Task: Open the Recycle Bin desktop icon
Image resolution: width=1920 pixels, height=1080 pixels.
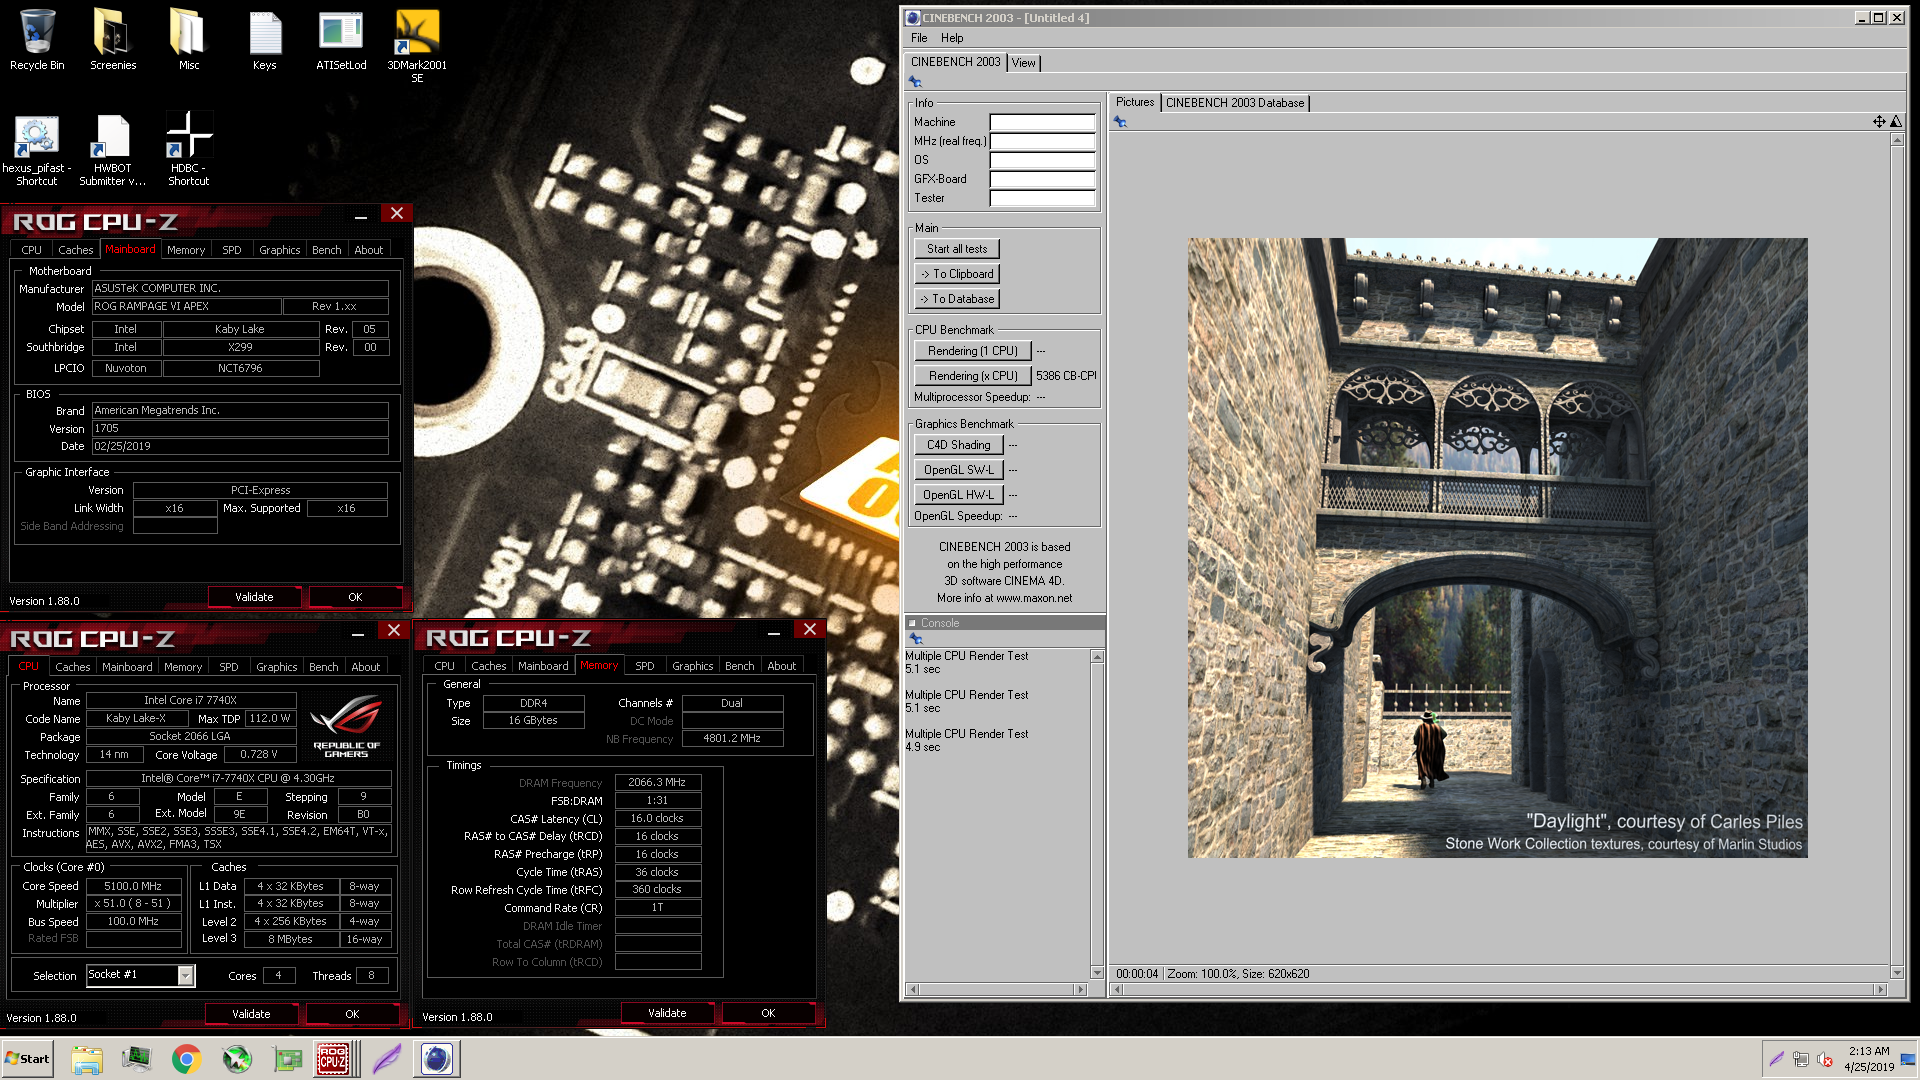Action: pos(37,40)
